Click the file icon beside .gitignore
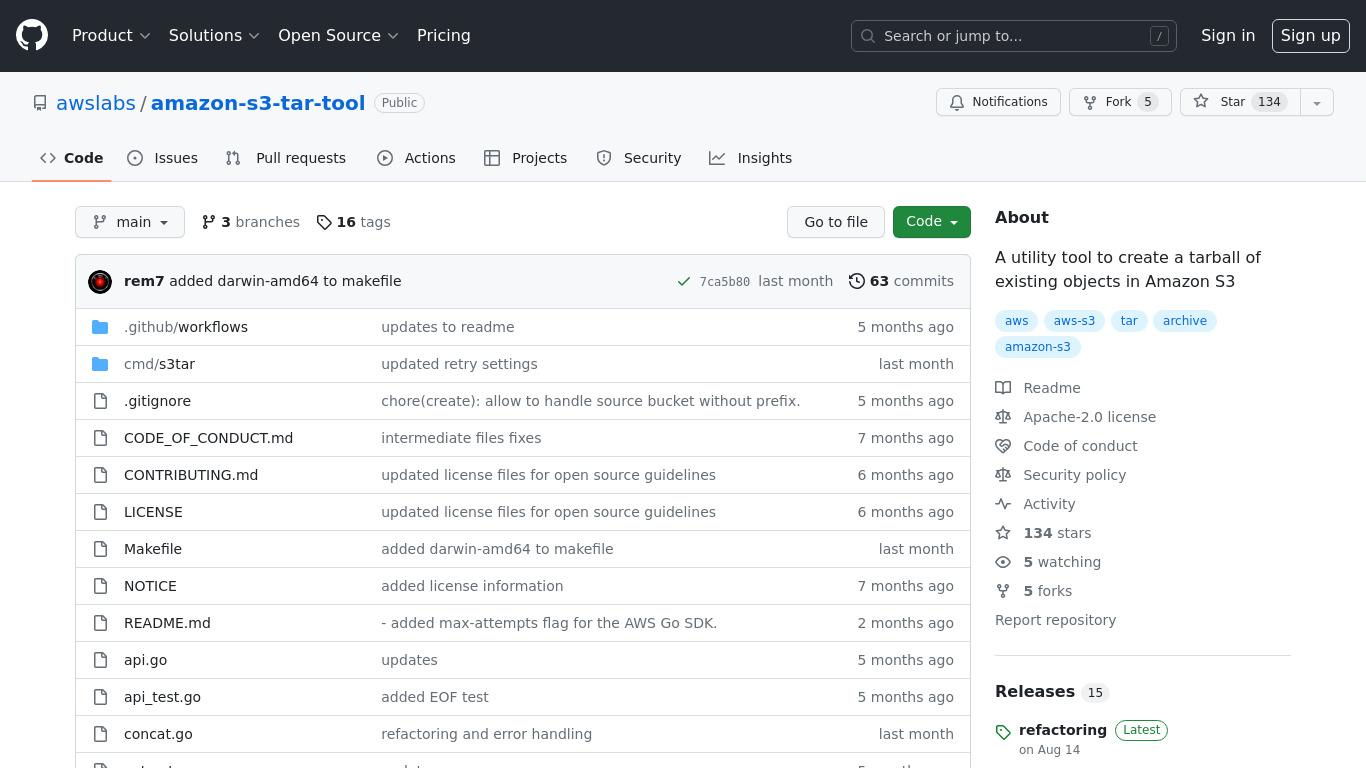Viewport: 1366px width, 768px height. click(x=100, y=401)
